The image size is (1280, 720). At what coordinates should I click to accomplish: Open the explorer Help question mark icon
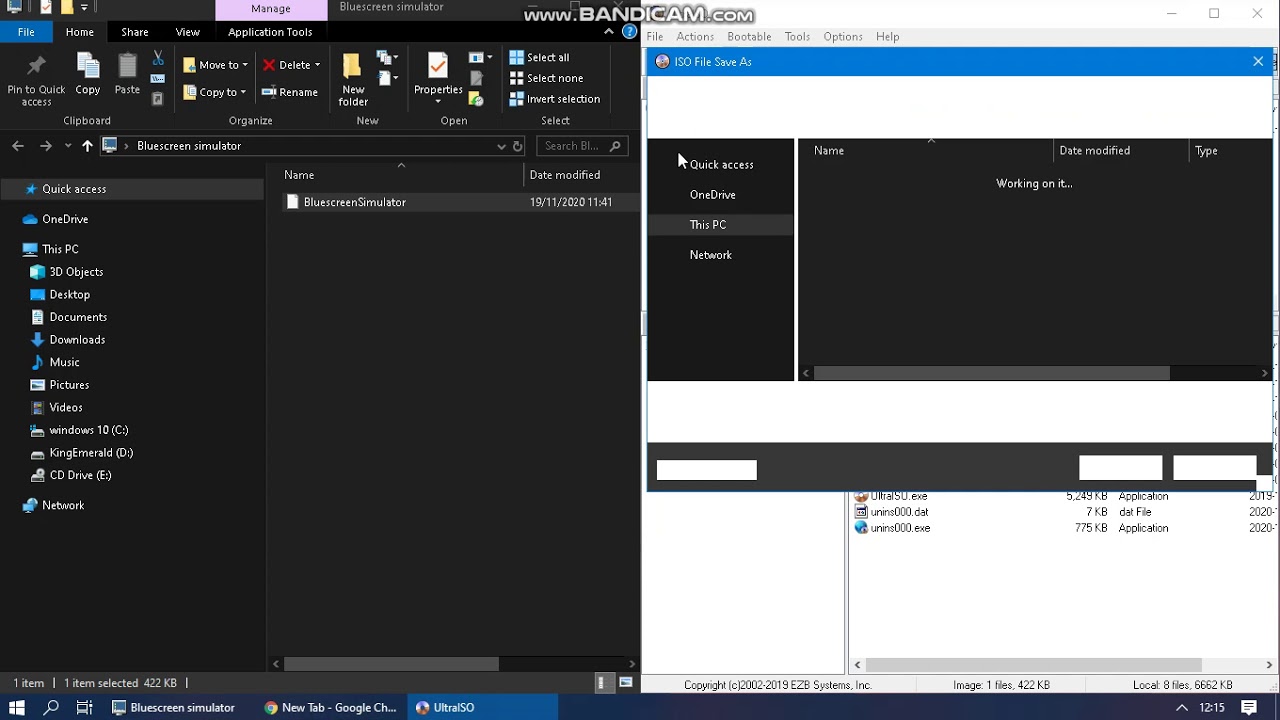630,32
